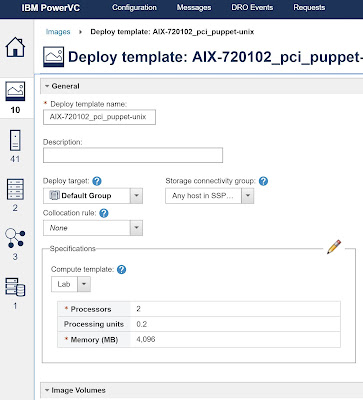This screenshot has height=400, width=363.
Task: Click help icon next to Deploy target
Action: (x=97, y=181)
